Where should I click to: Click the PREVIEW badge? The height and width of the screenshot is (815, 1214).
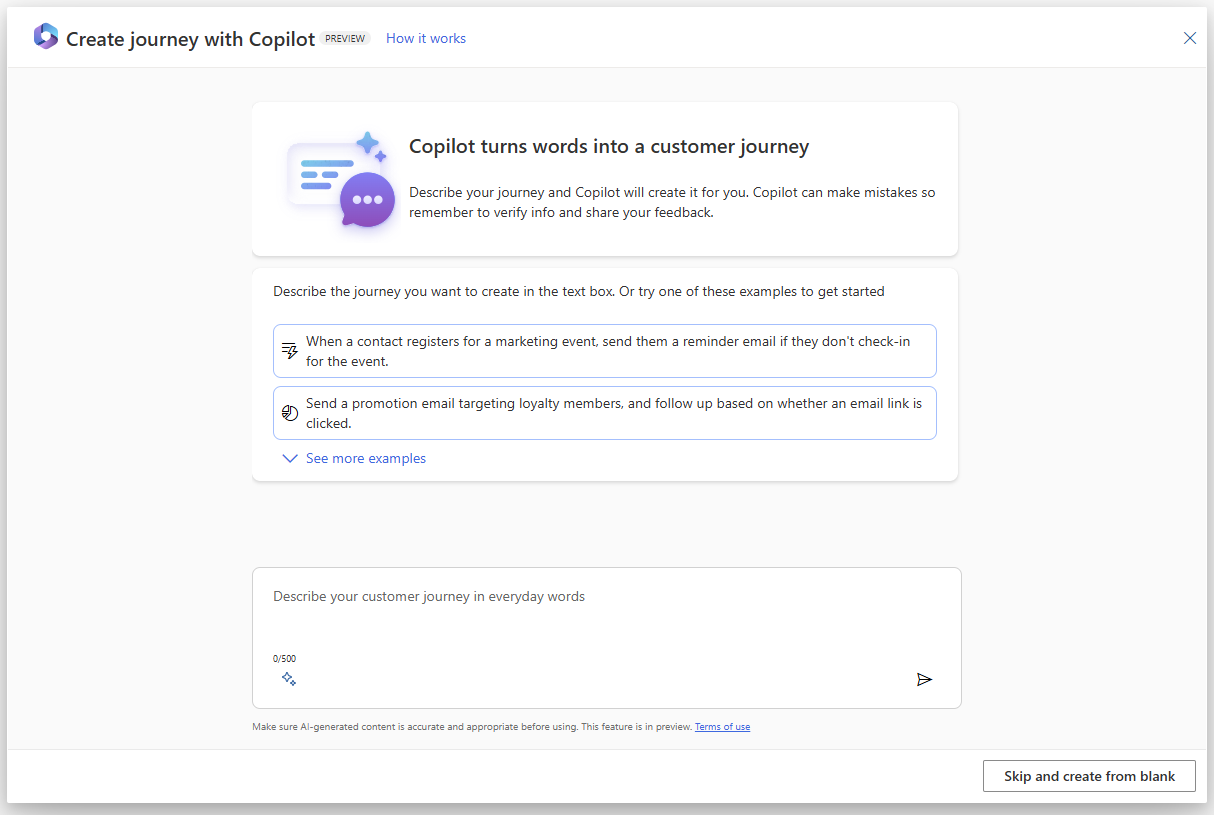point(345,38)
